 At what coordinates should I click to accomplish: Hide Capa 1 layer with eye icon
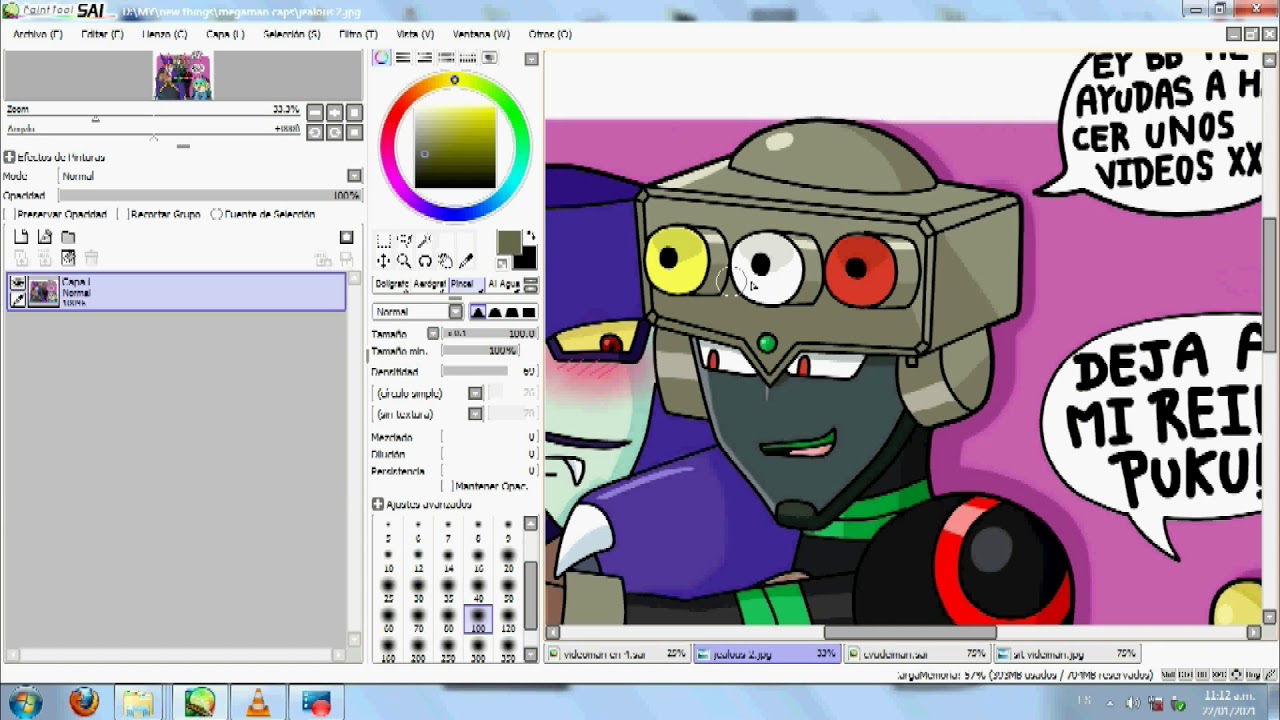point(18,284)
